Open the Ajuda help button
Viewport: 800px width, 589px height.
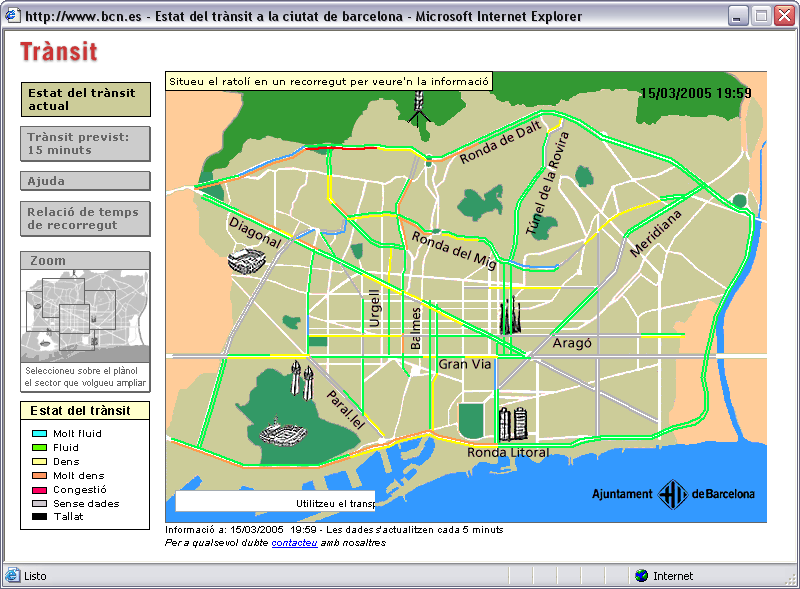click(x=86, y=181)
